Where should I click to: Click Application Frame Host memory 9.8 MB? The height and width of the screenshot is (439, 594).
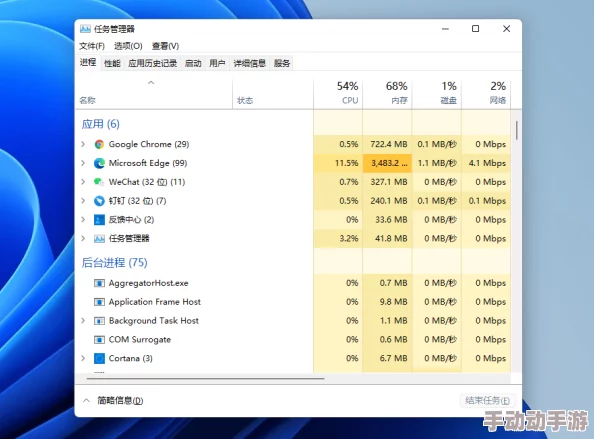point(393,302)
